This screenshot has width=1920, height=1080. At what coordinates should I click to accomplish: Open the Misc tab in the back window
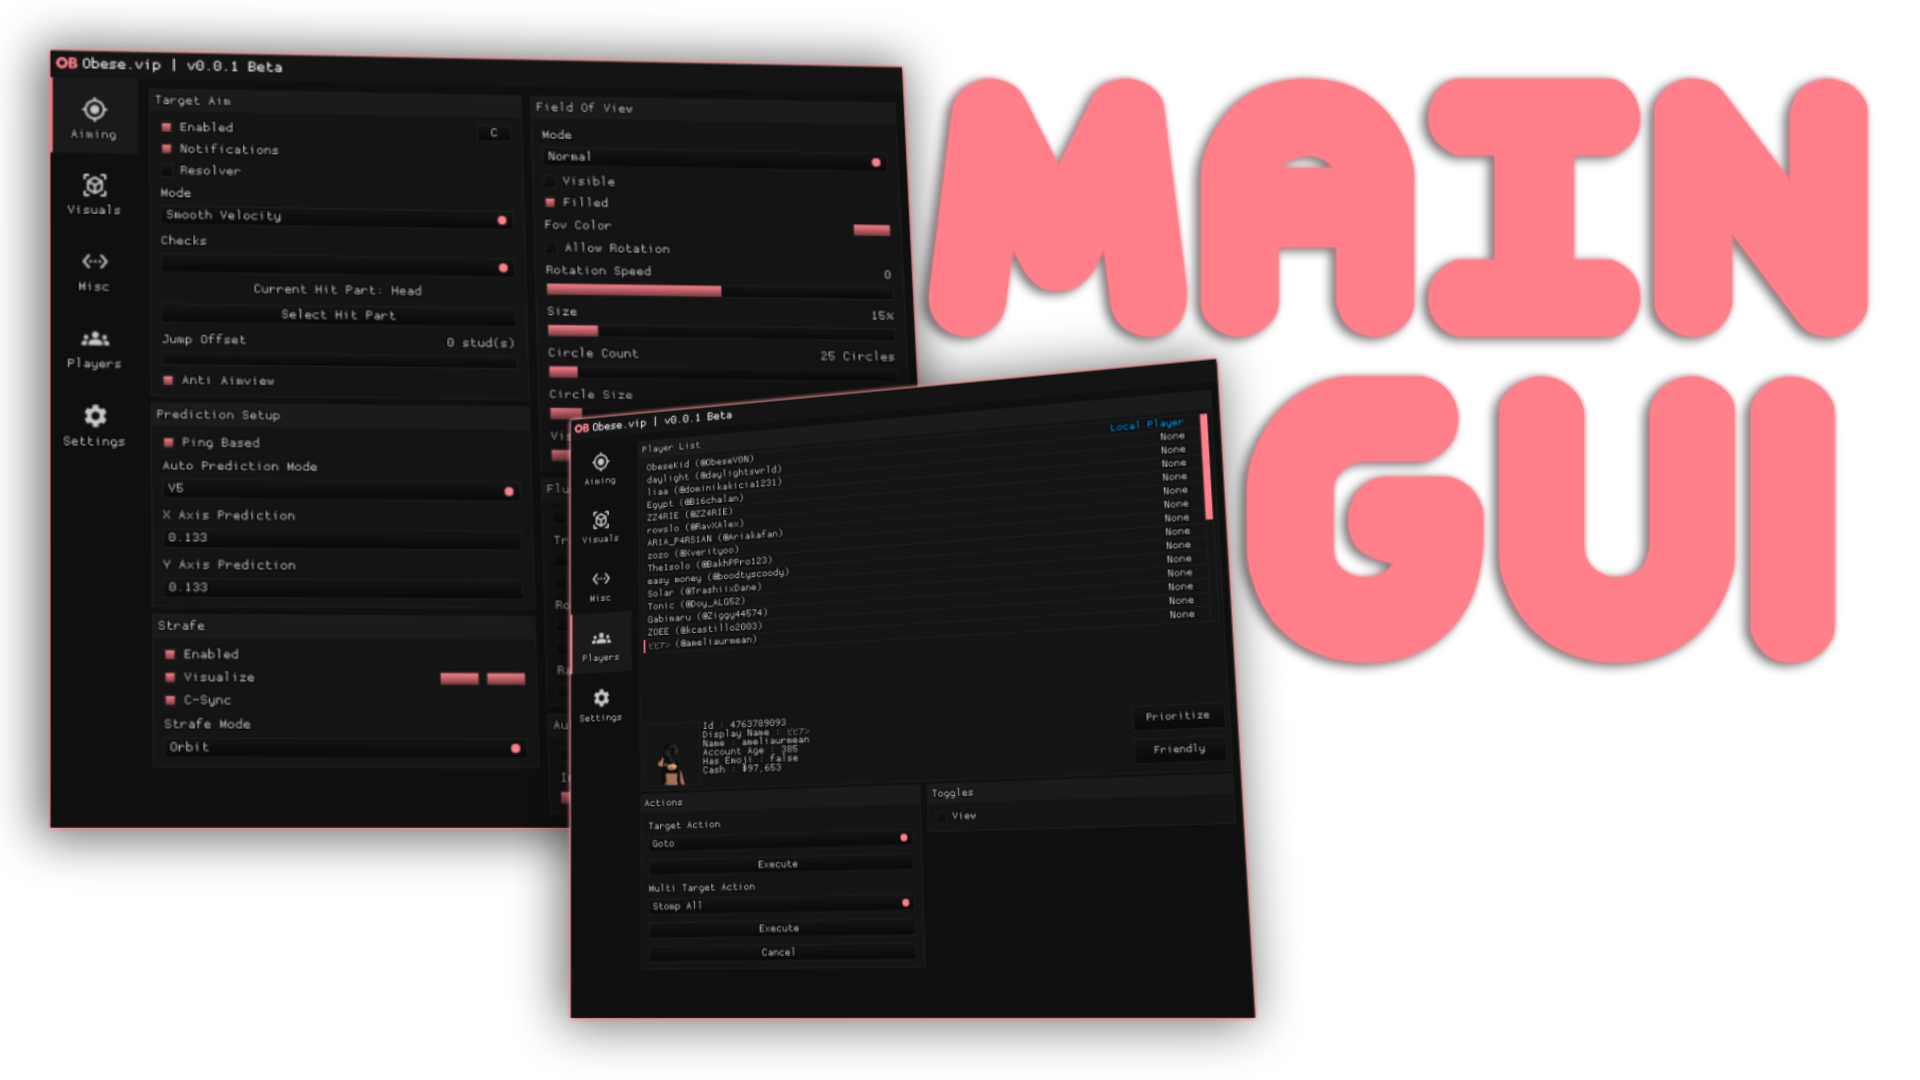tap(94, 270)
